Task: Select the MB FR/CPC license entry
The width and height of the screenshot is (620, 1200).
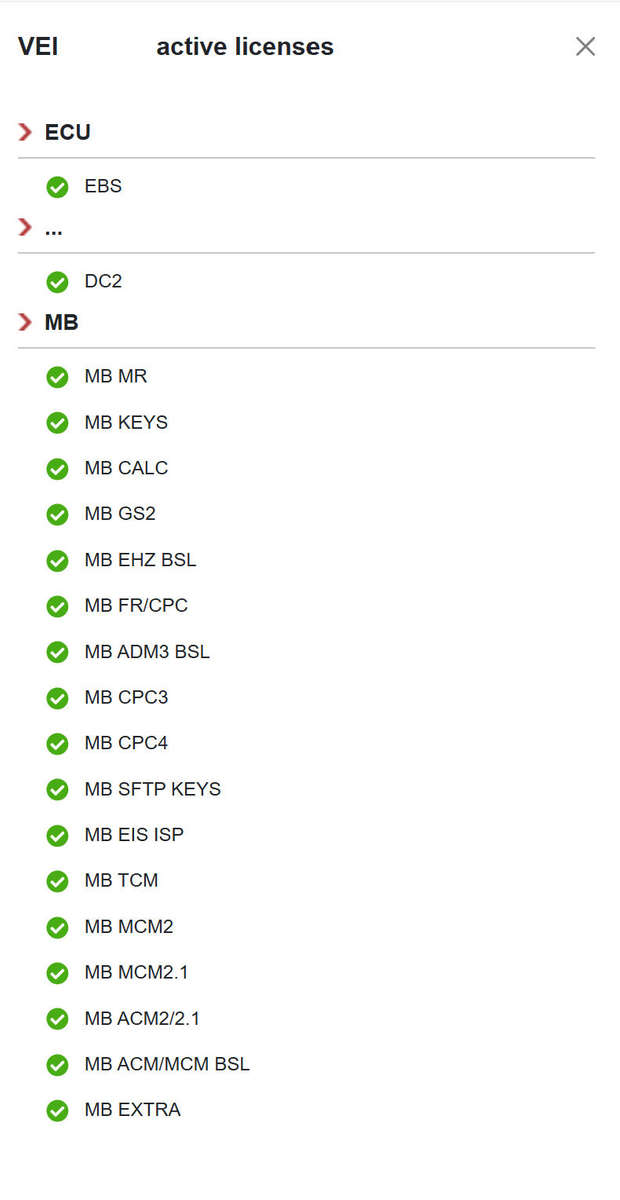Action: coord(136,606)
